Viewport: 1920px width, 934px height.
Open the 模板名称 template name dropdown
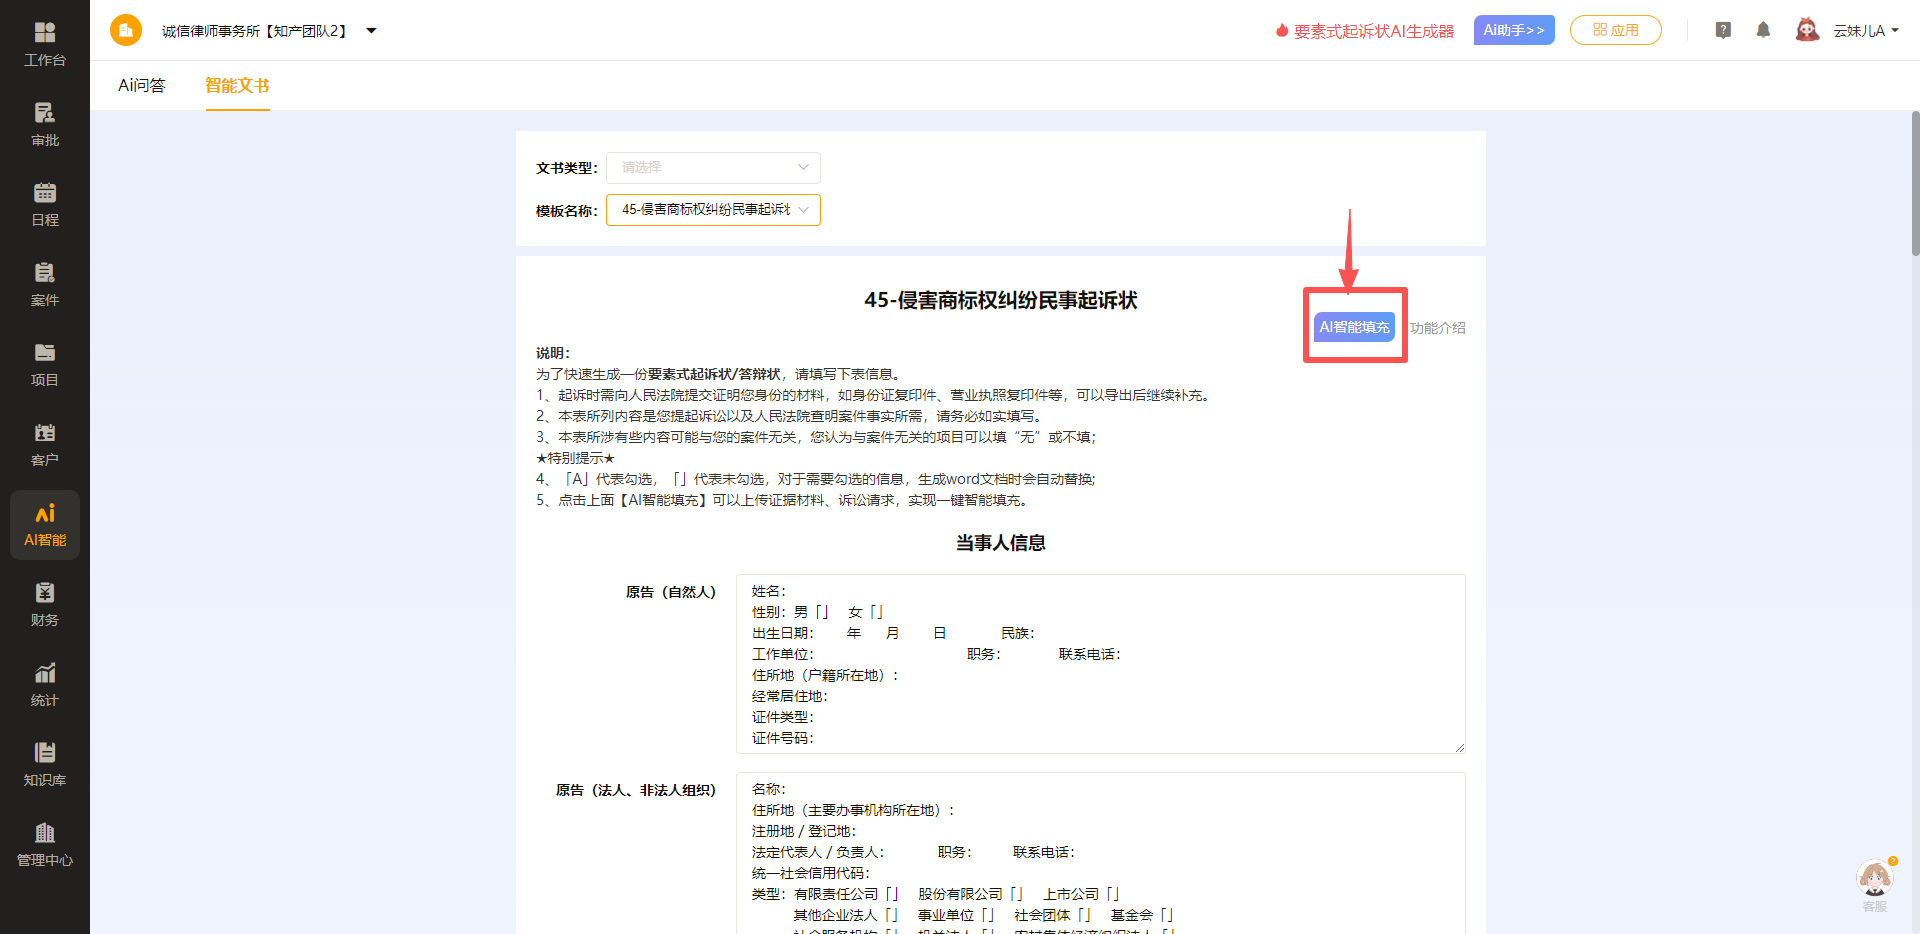(x=712, y=210)
